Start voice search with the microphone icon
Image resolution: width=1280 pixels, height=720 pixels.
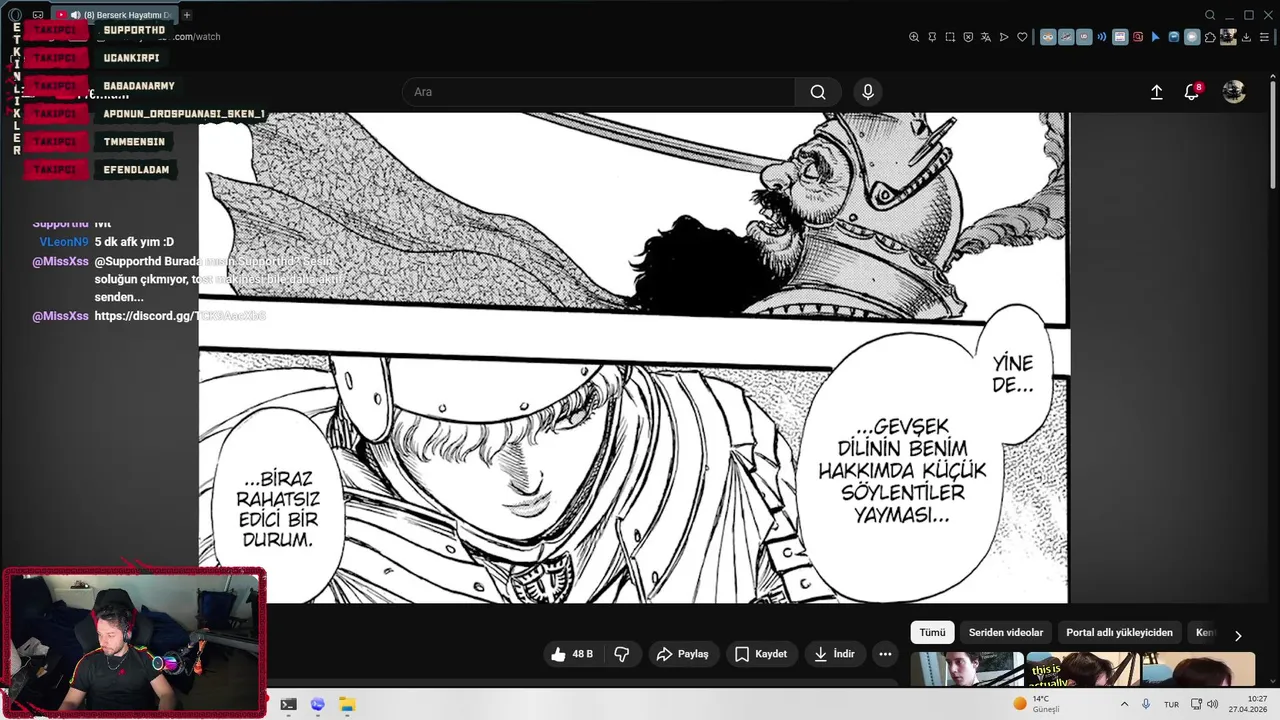click(867, 92)
